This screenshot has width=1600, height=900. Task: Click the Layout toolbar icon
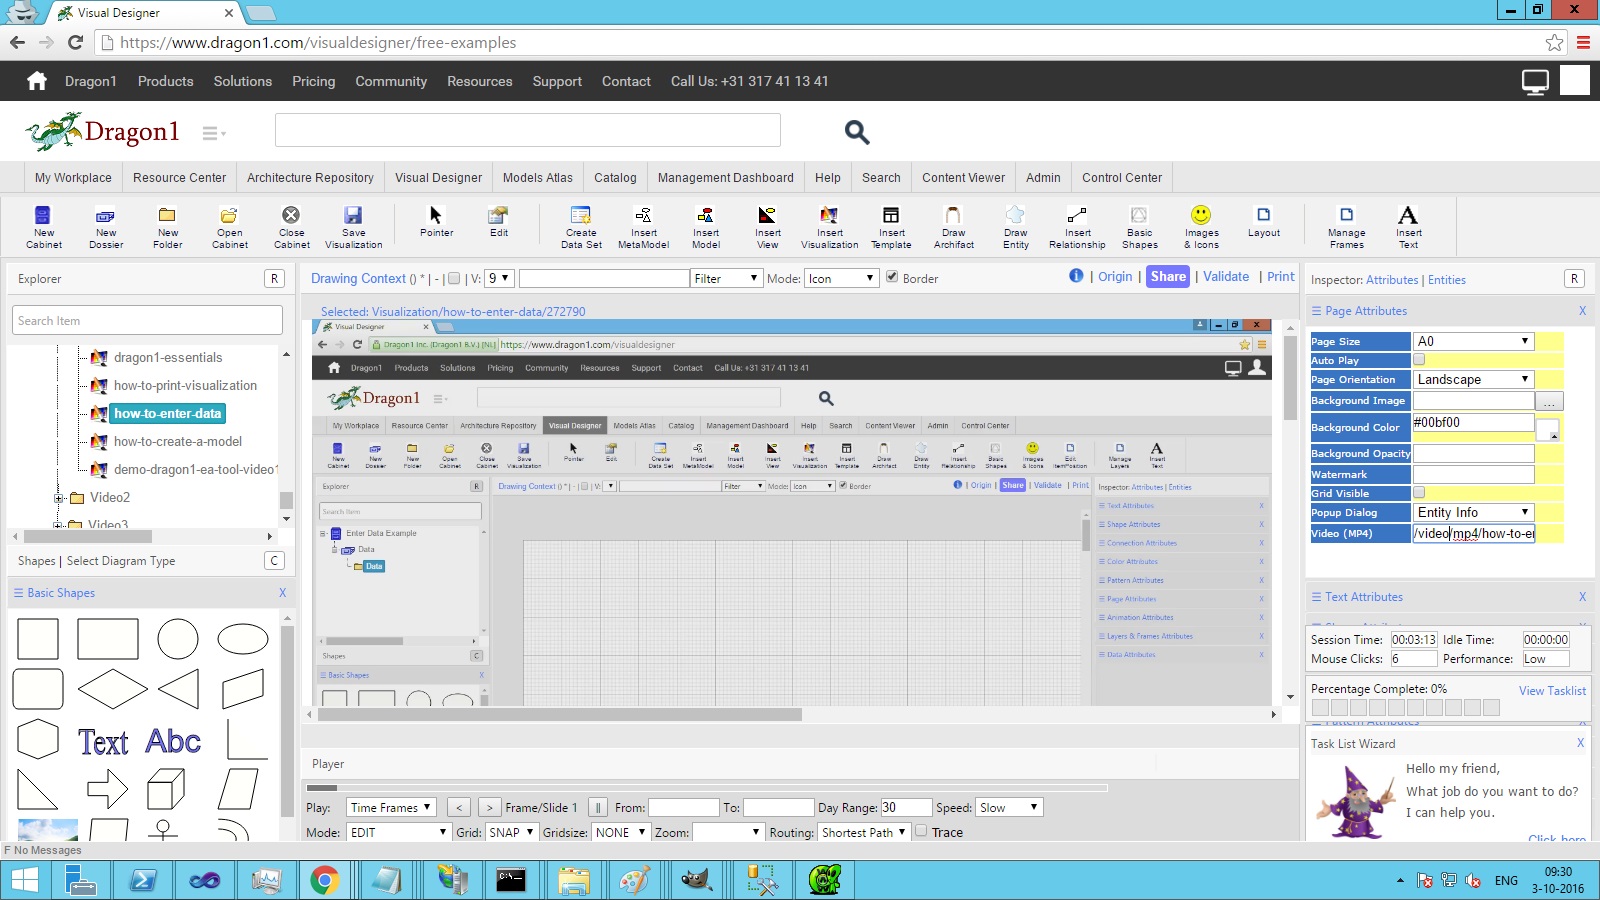click(x=1263, y=221)
